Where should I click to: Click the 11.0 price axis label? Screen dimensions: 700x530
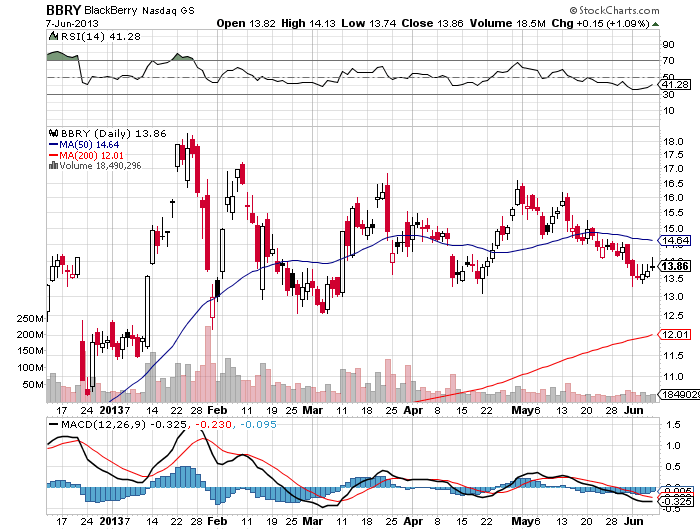[x=673, y=377]
